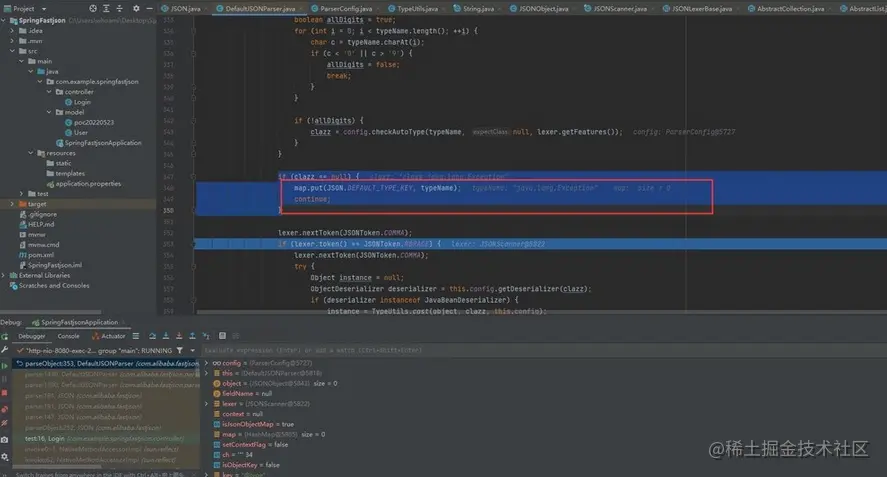The image size is (887, 477).
Task: Expand the .idea folder
Action: tap(12, 31)
